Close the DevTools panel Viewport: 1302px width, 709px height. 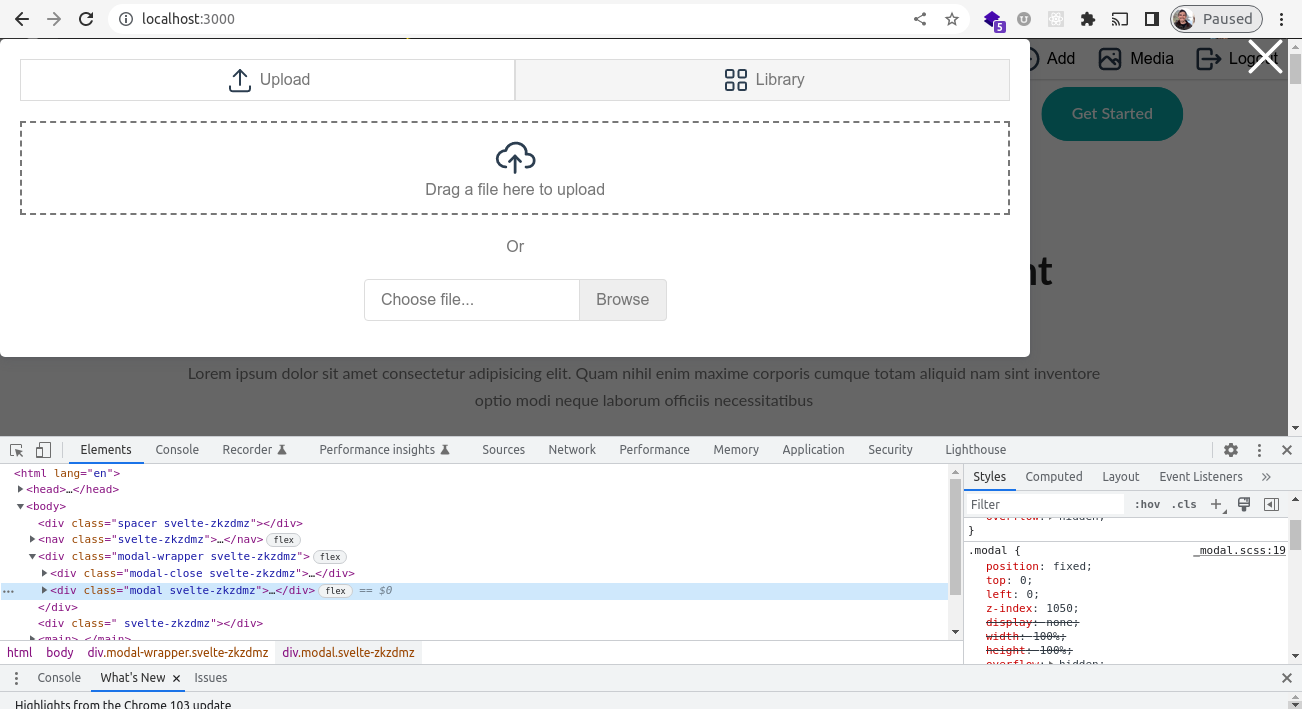point(1287,450)
